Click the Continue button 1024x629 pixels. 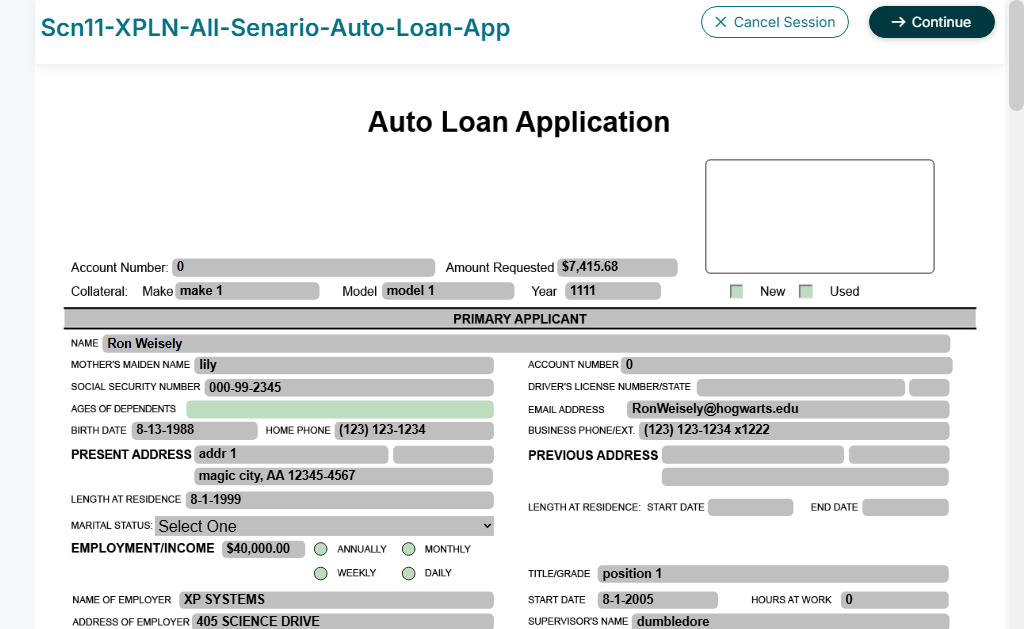(931, 22)
